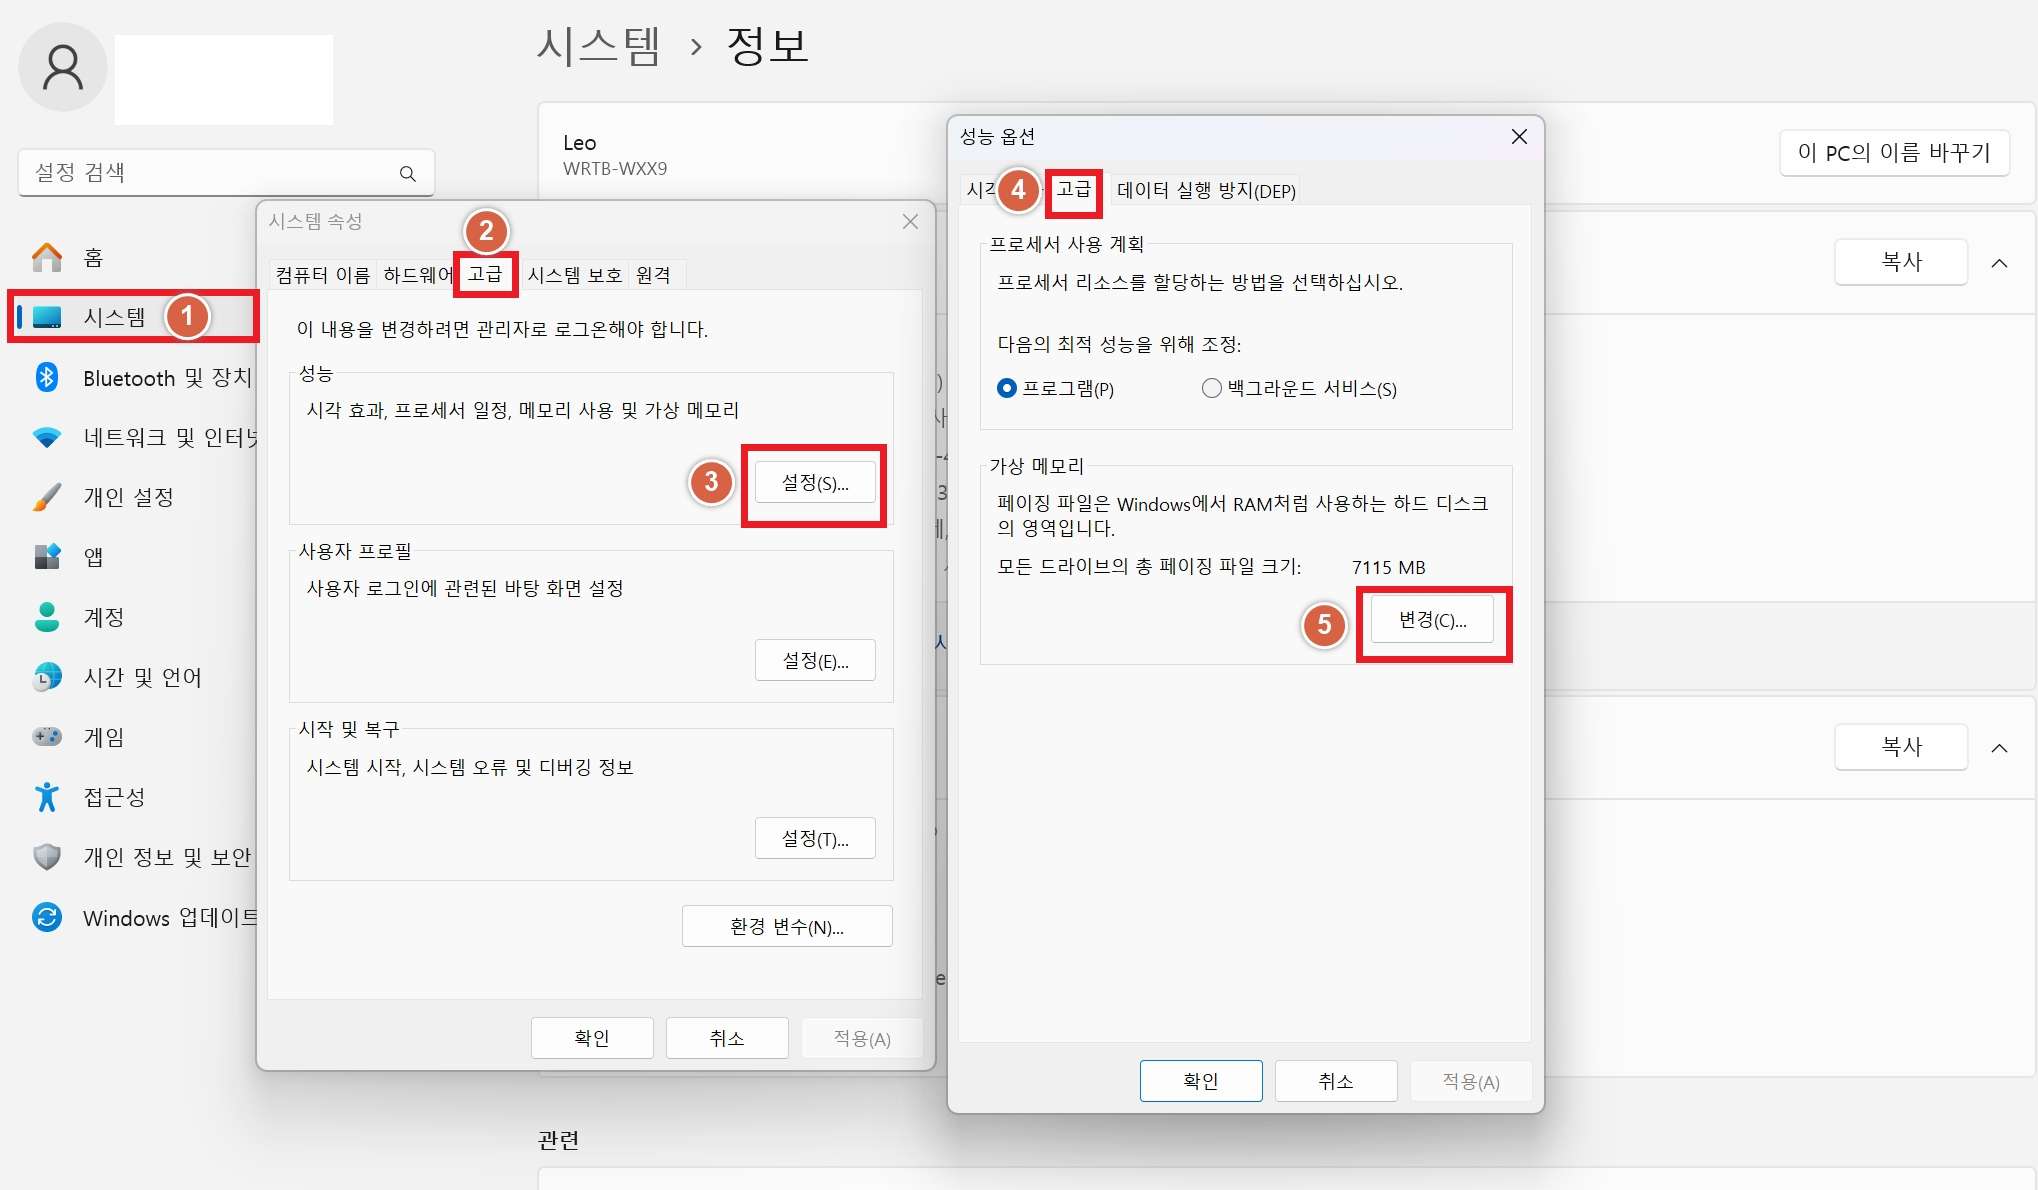Screen dimensions: 2038x1190
Task: Click the user profile avatar icon
Action: pyautogui.click(x=63, y=68)
